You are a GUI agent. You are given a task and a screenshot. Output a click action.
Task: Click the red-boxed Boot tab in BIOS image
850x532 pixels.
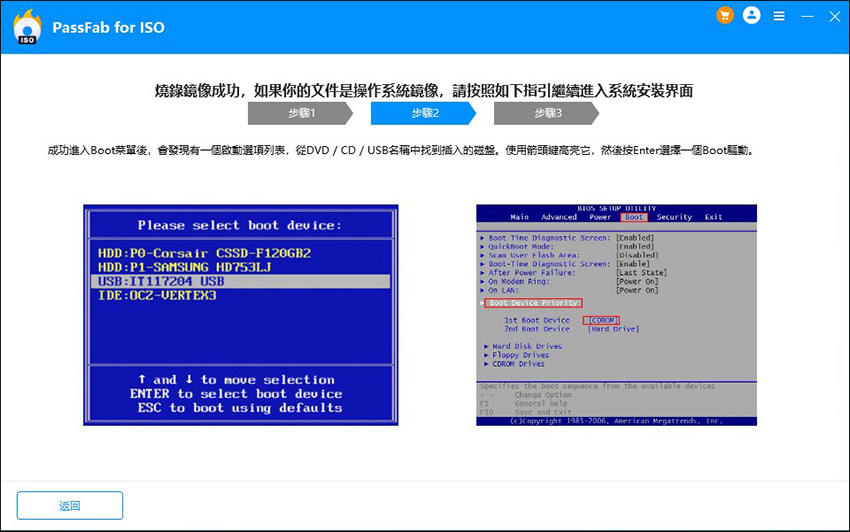pyautogui.click(x=634, y=217)
